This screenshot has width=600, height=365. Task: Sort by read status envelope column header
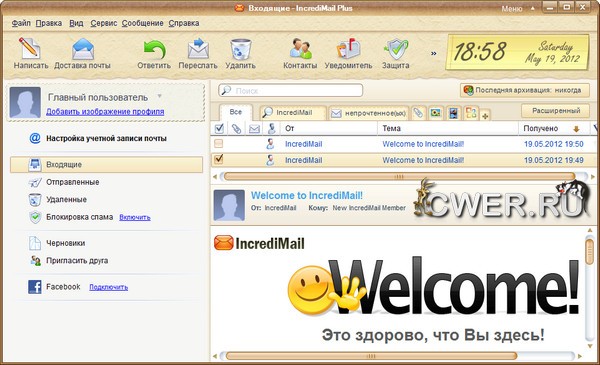coord(254,129)
